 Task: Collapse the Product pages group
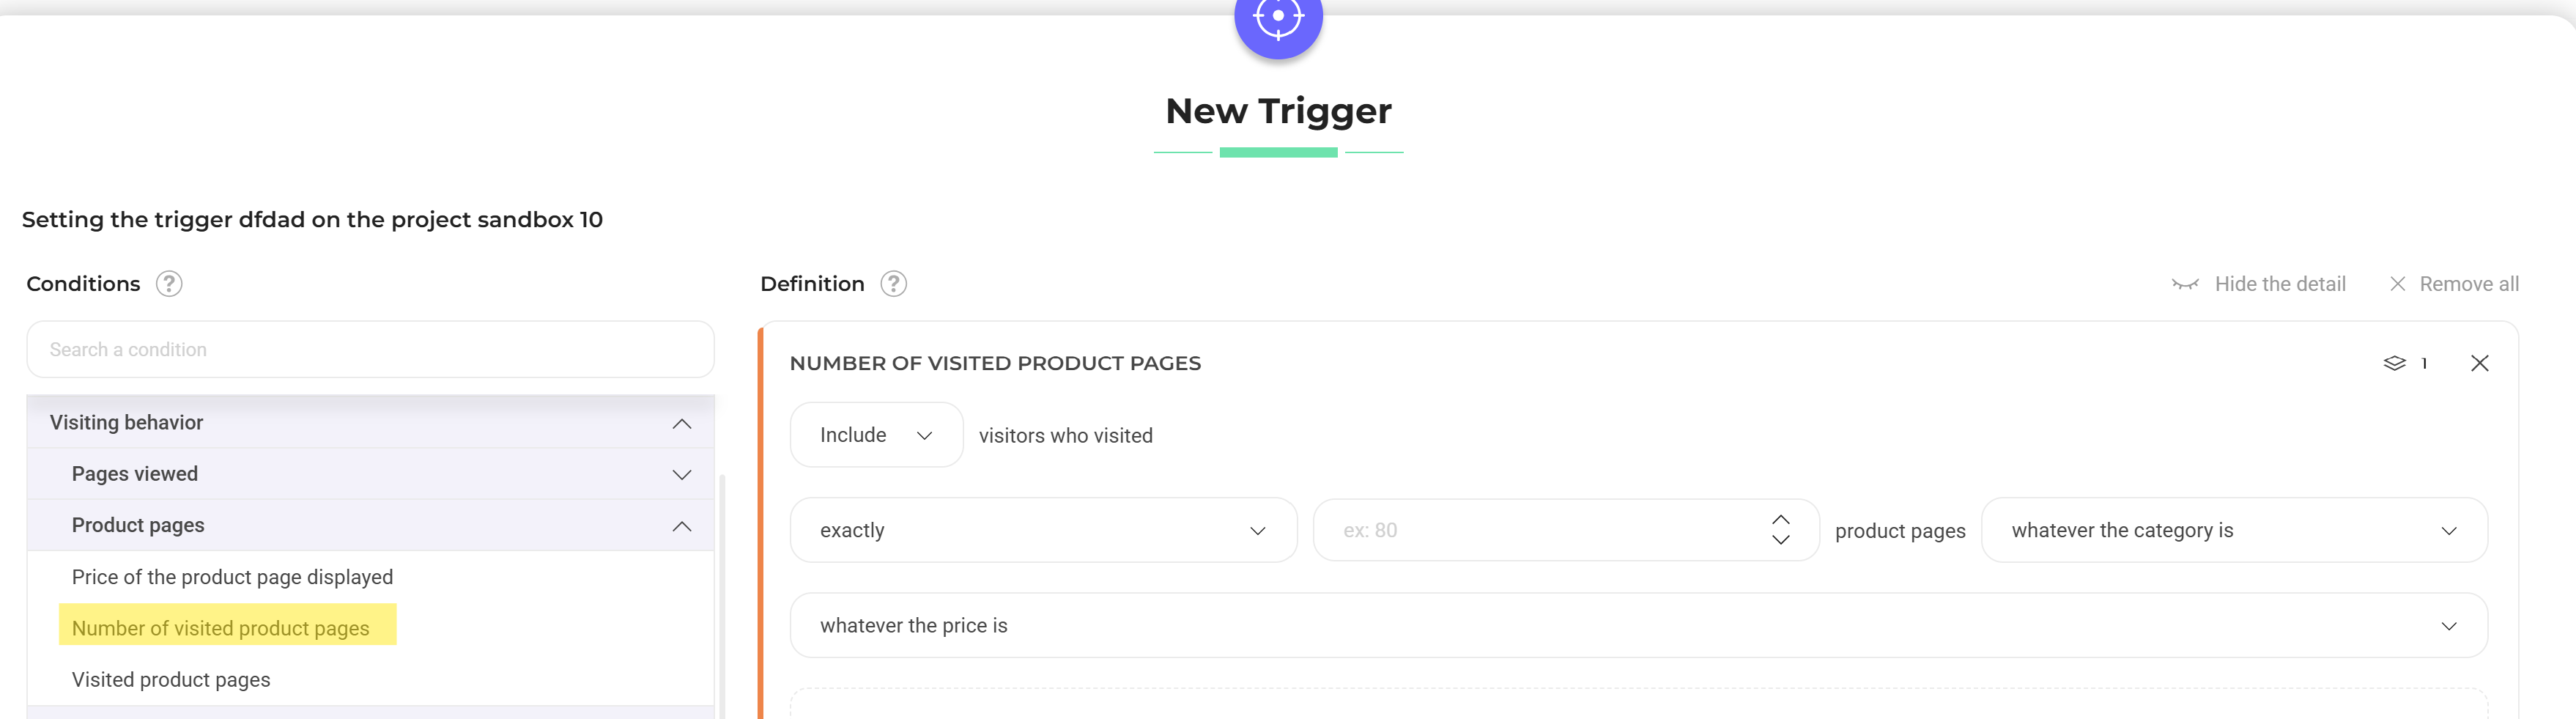tap(681, 526)
